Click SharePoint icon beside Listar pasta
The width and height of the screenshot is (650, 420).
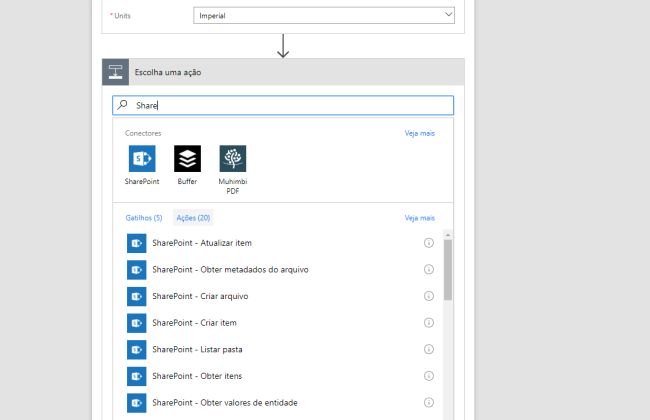(x=136, y=350)
